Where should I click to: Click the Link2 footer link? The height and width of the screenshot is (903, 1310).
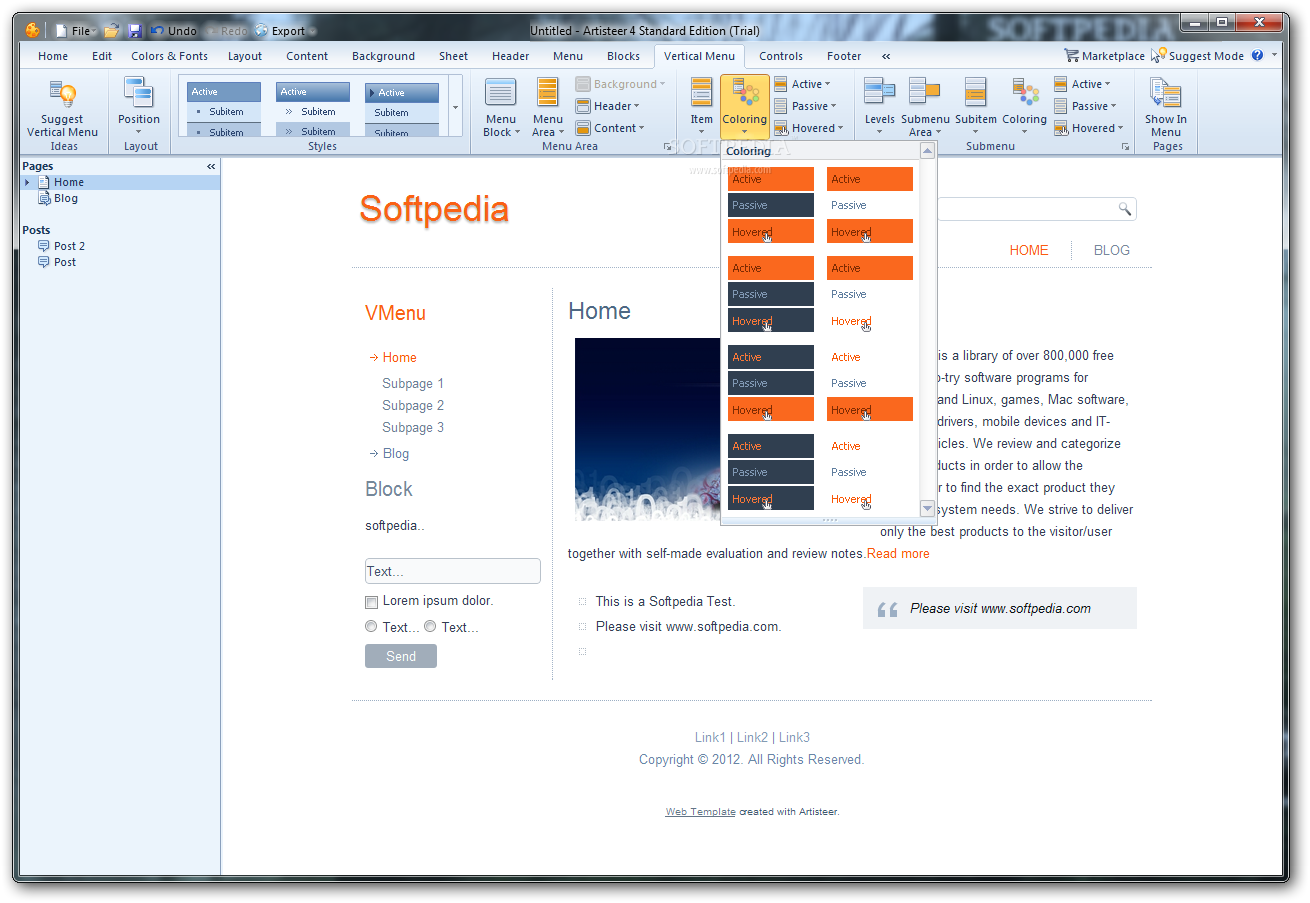click(753, 737)
